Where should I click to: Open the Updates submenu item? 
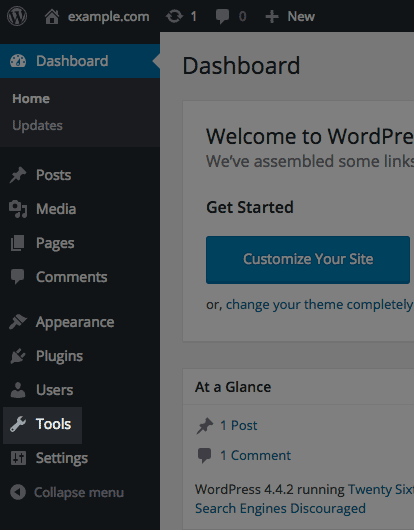(38, 125)
